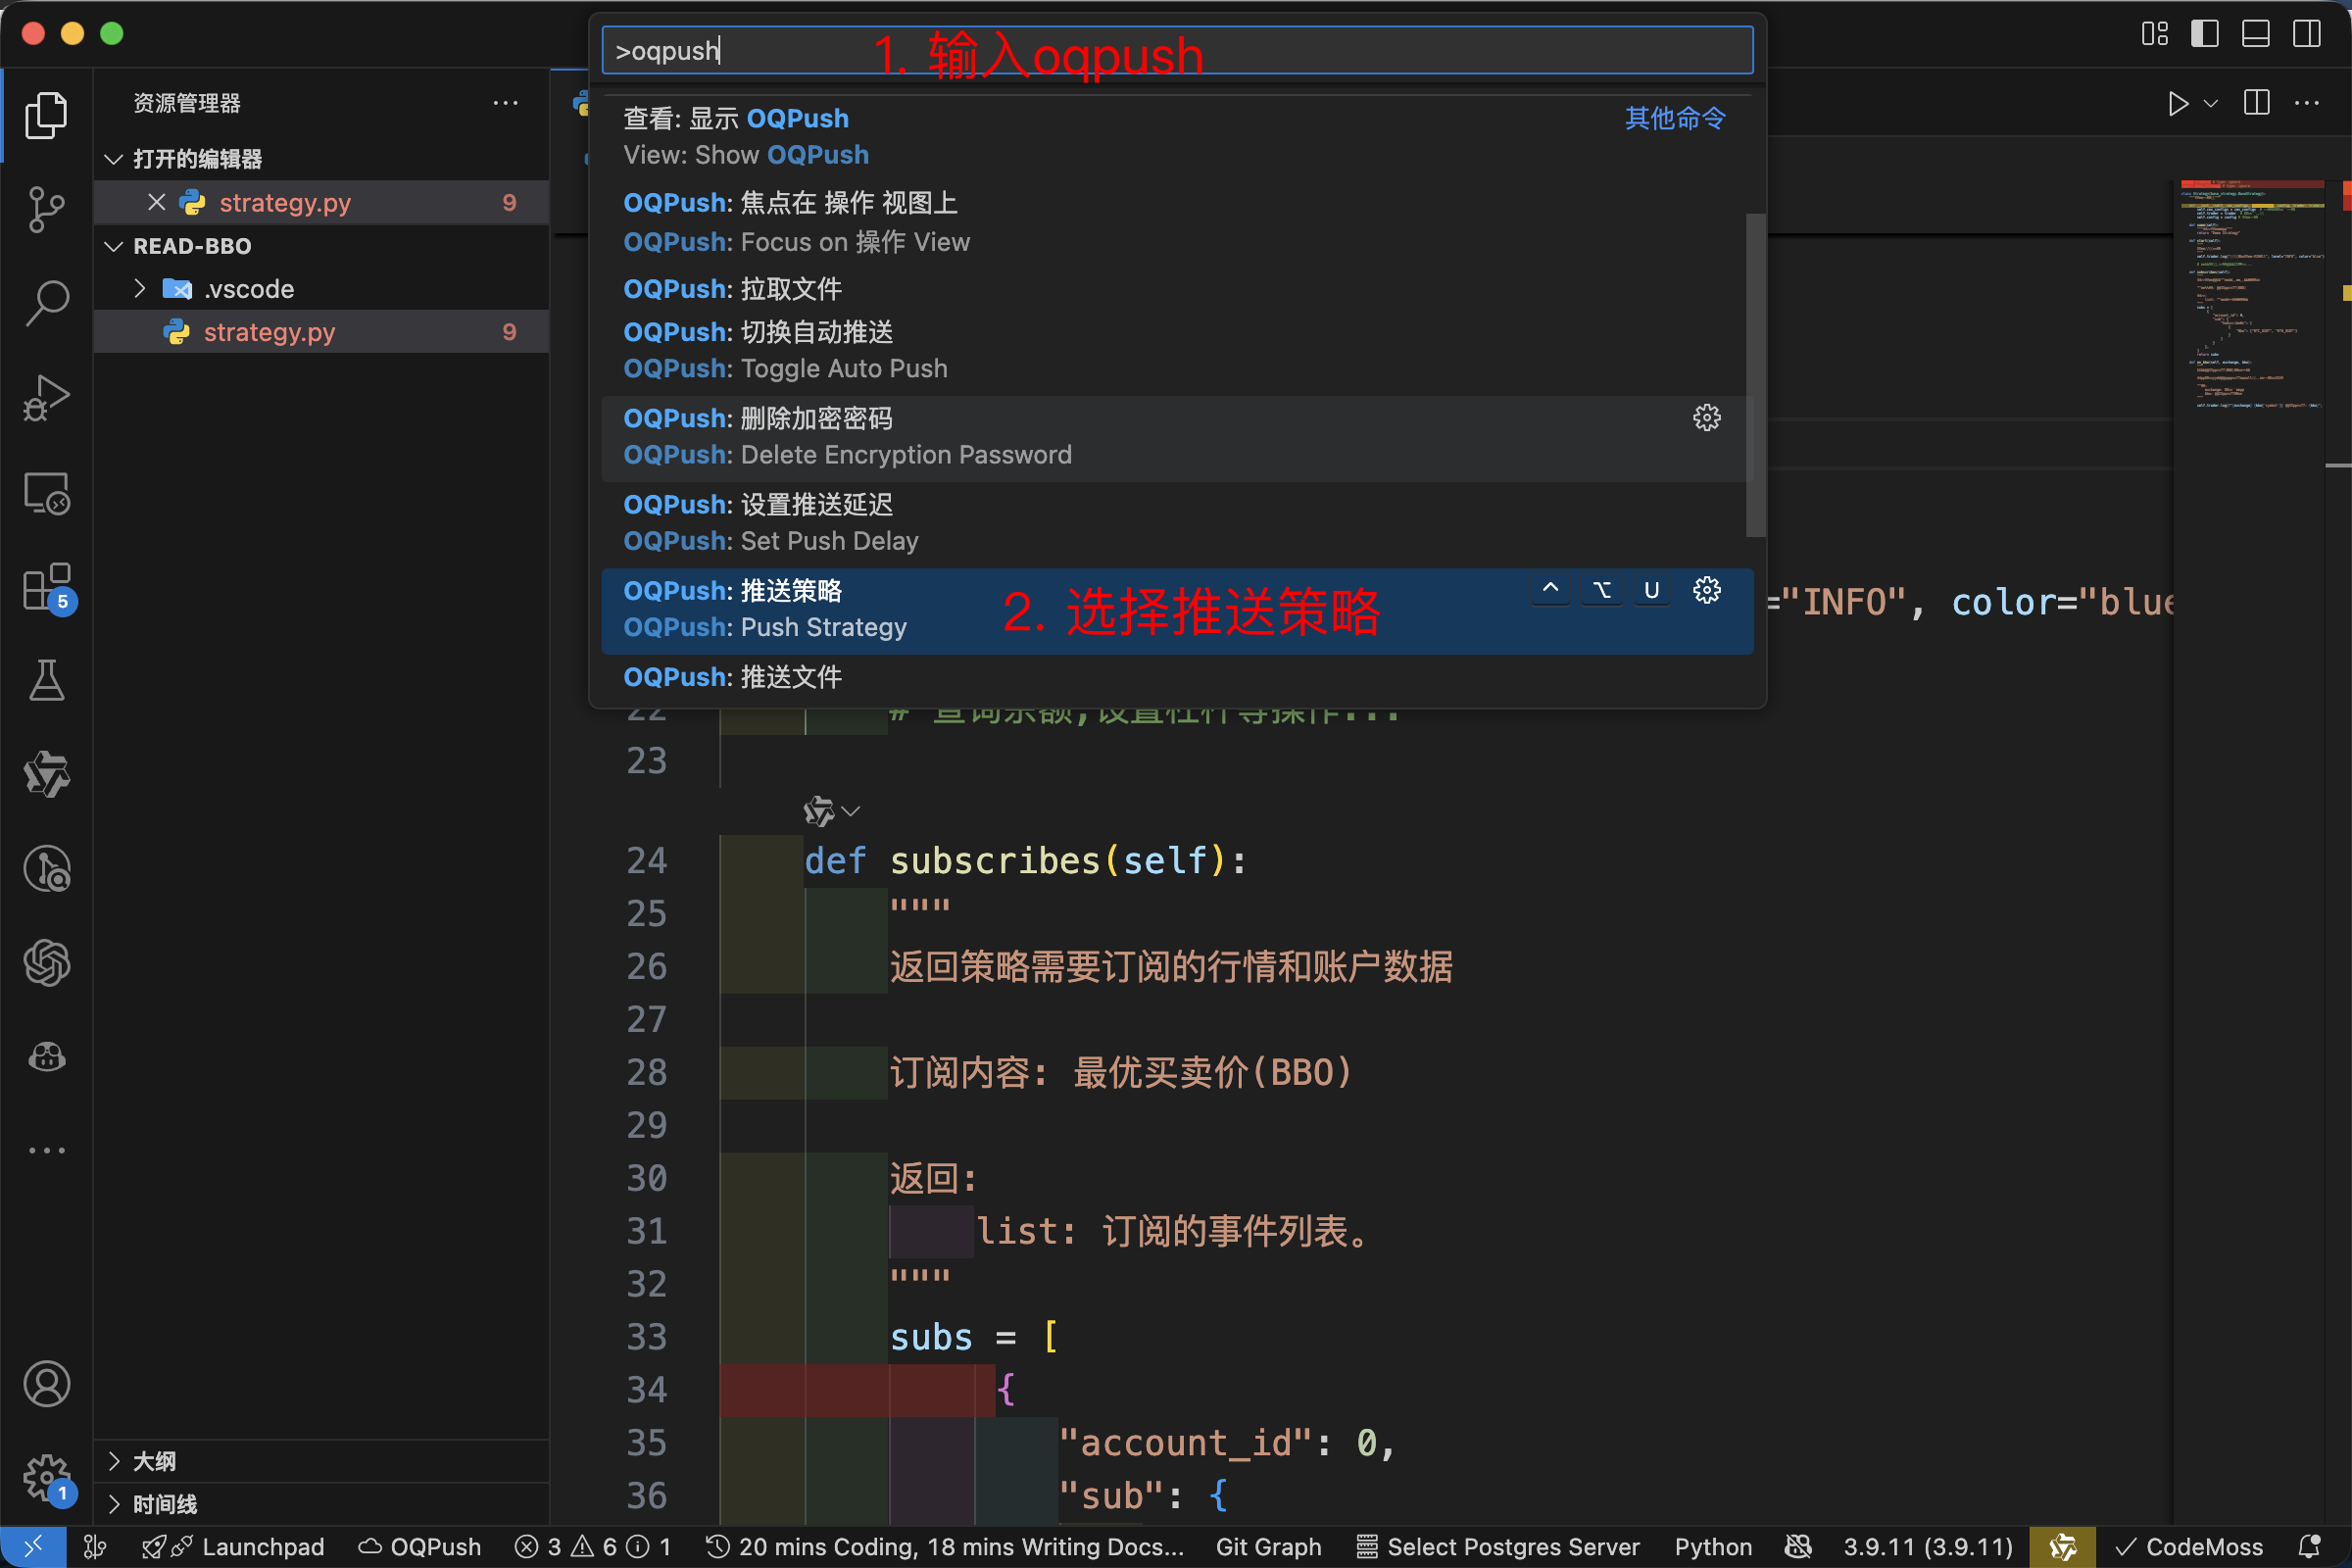Toggle the bottom panel visibility
Screen dimensions: 2352x1568
2255,33
